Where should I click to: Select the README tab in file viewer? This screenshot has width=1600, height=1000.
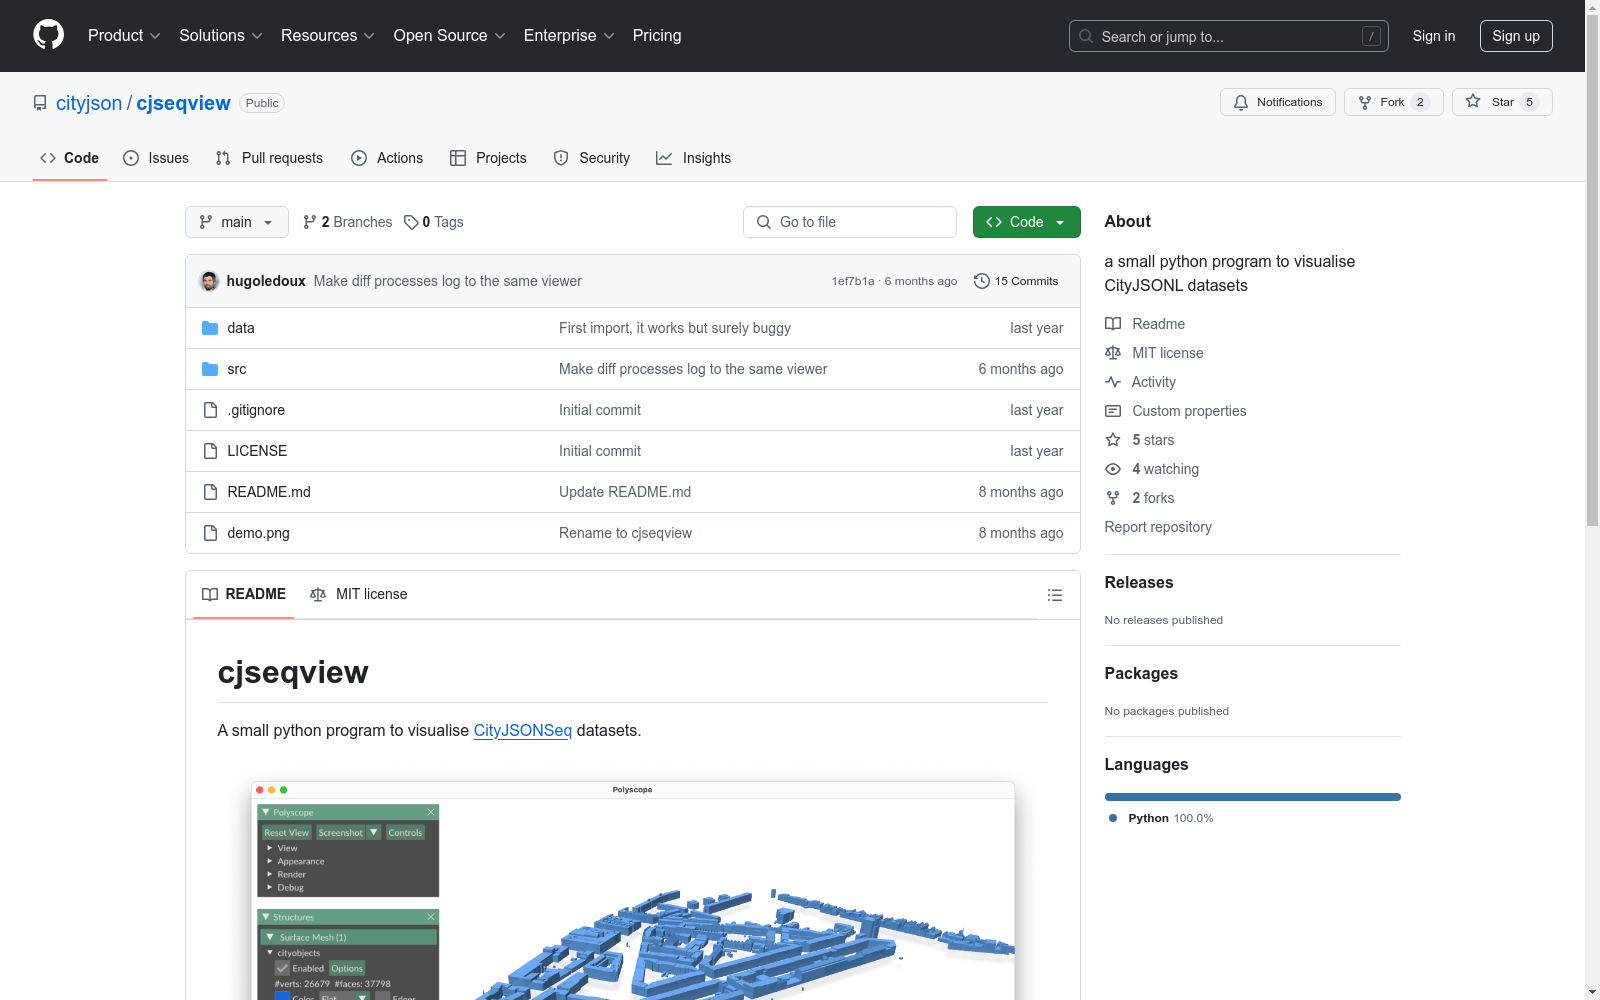[244, 594]
